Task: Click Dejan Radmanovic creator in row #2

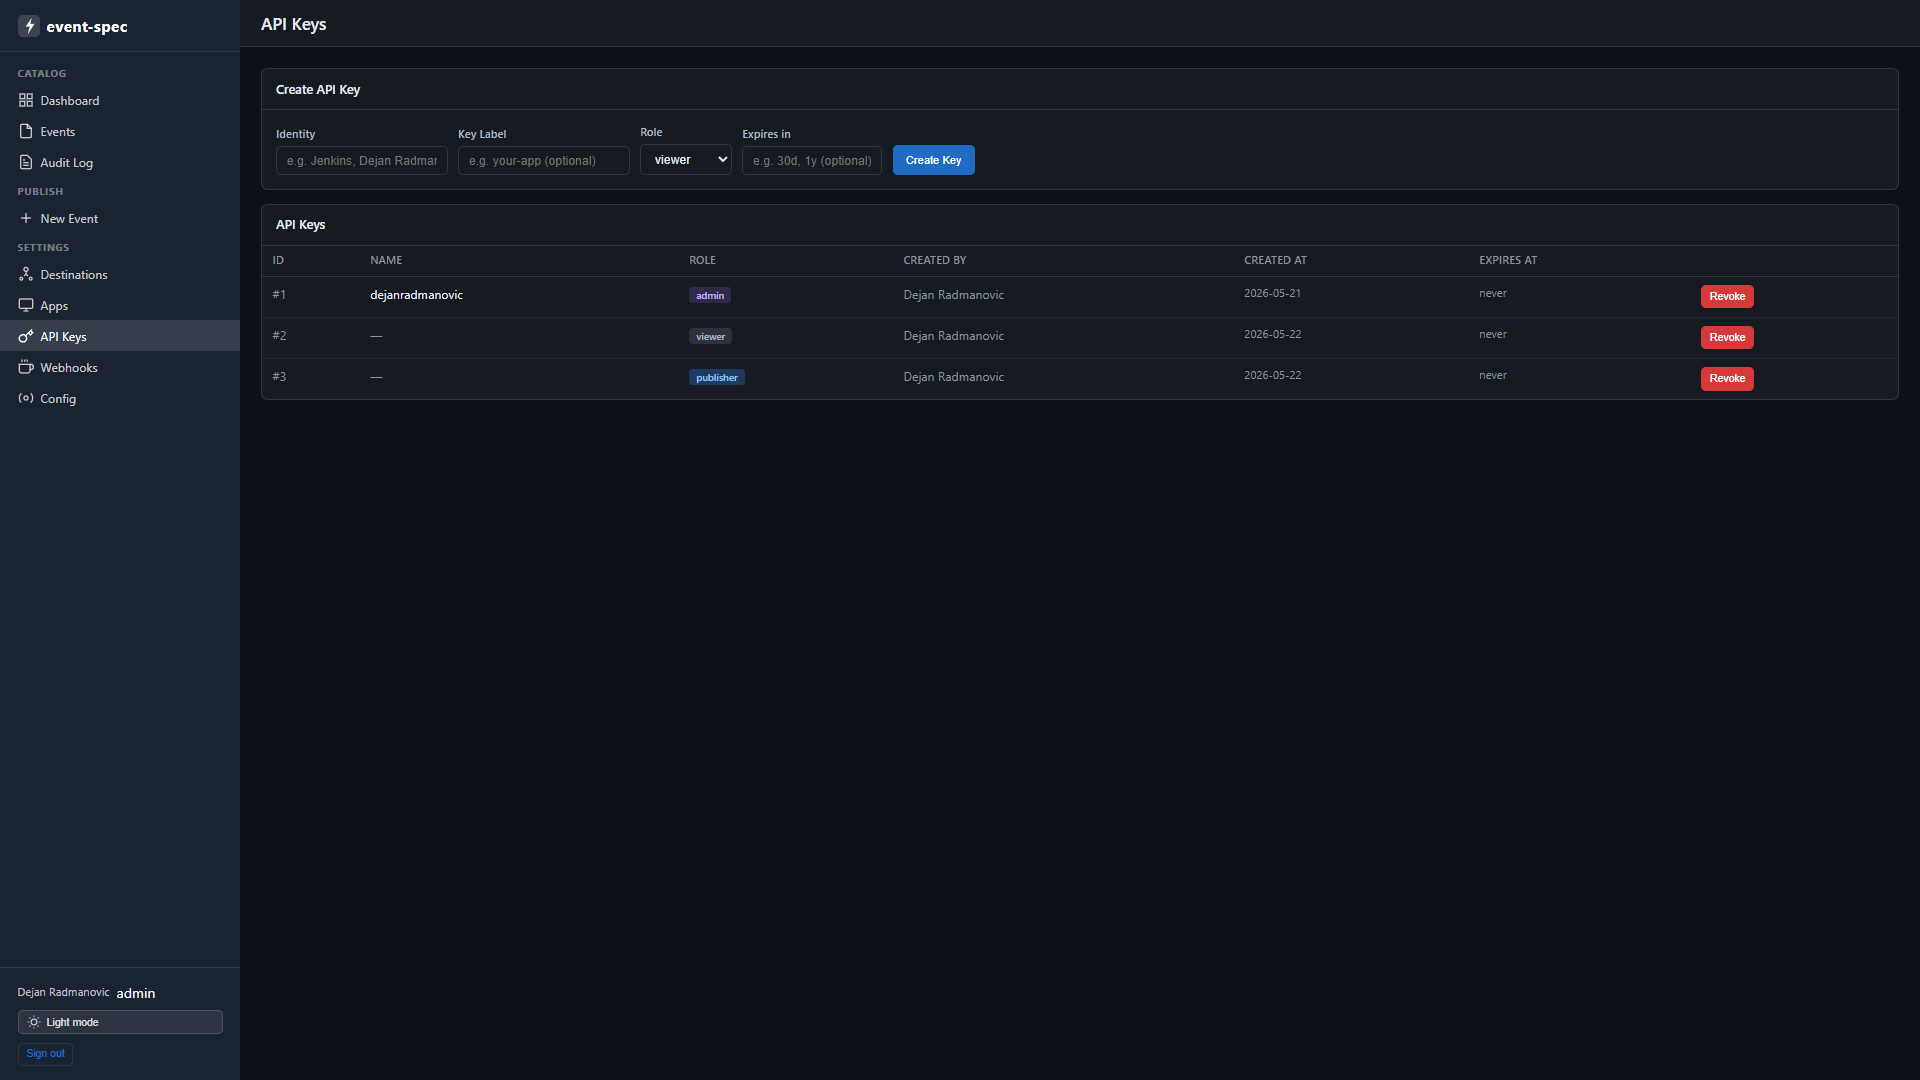Action: (x=953, y=336)
